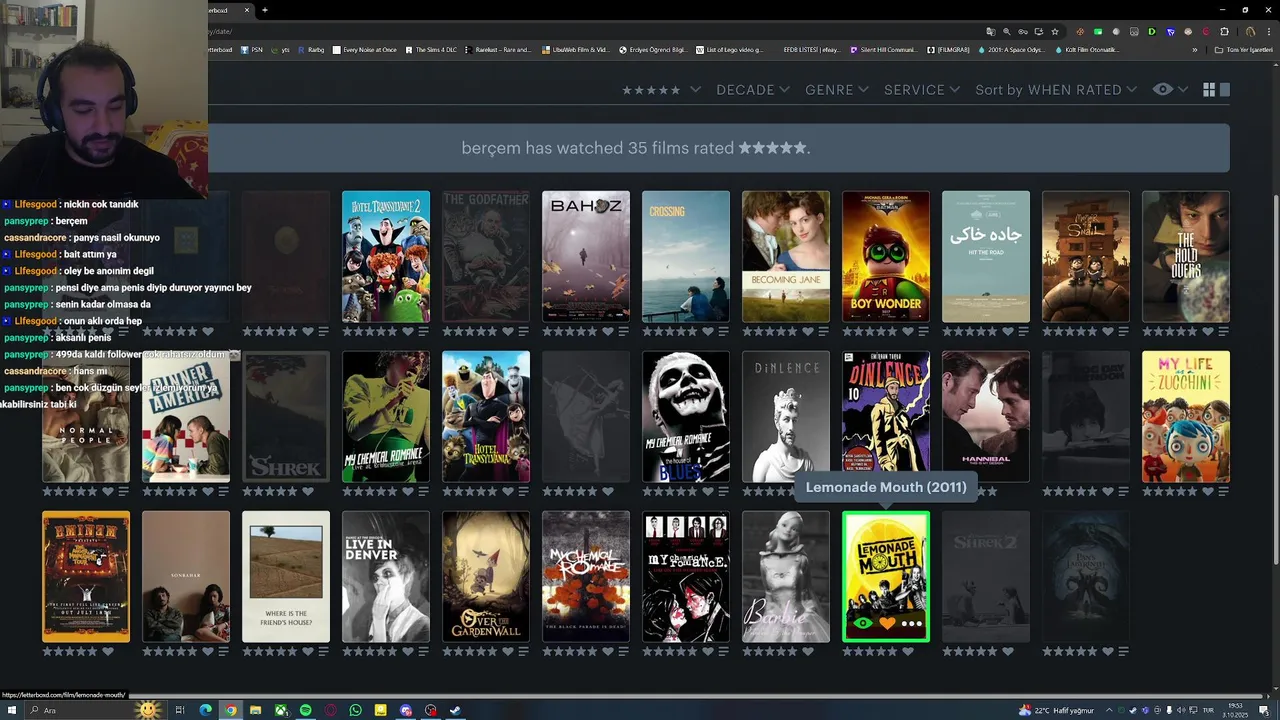Viewport: 1280px width, 720px height.
Task: Open the Hannibal film poster
Action: pos(986,417)
